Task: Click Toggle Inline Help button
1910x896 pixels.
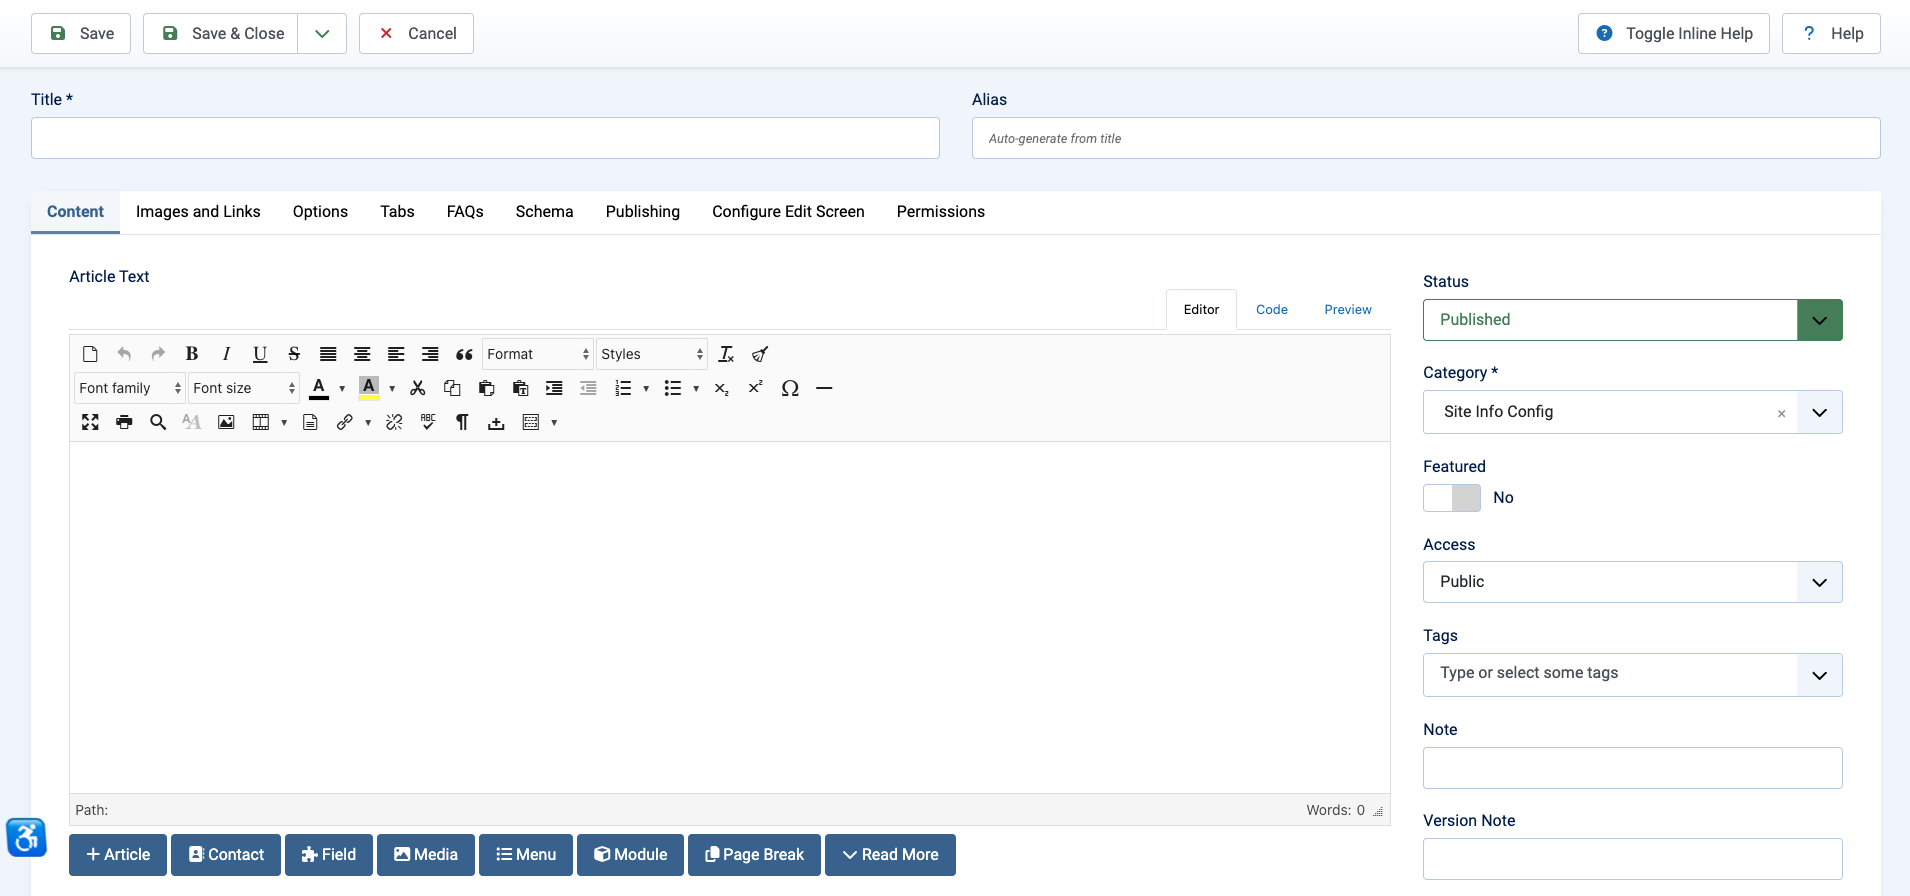Action: 1673,34
